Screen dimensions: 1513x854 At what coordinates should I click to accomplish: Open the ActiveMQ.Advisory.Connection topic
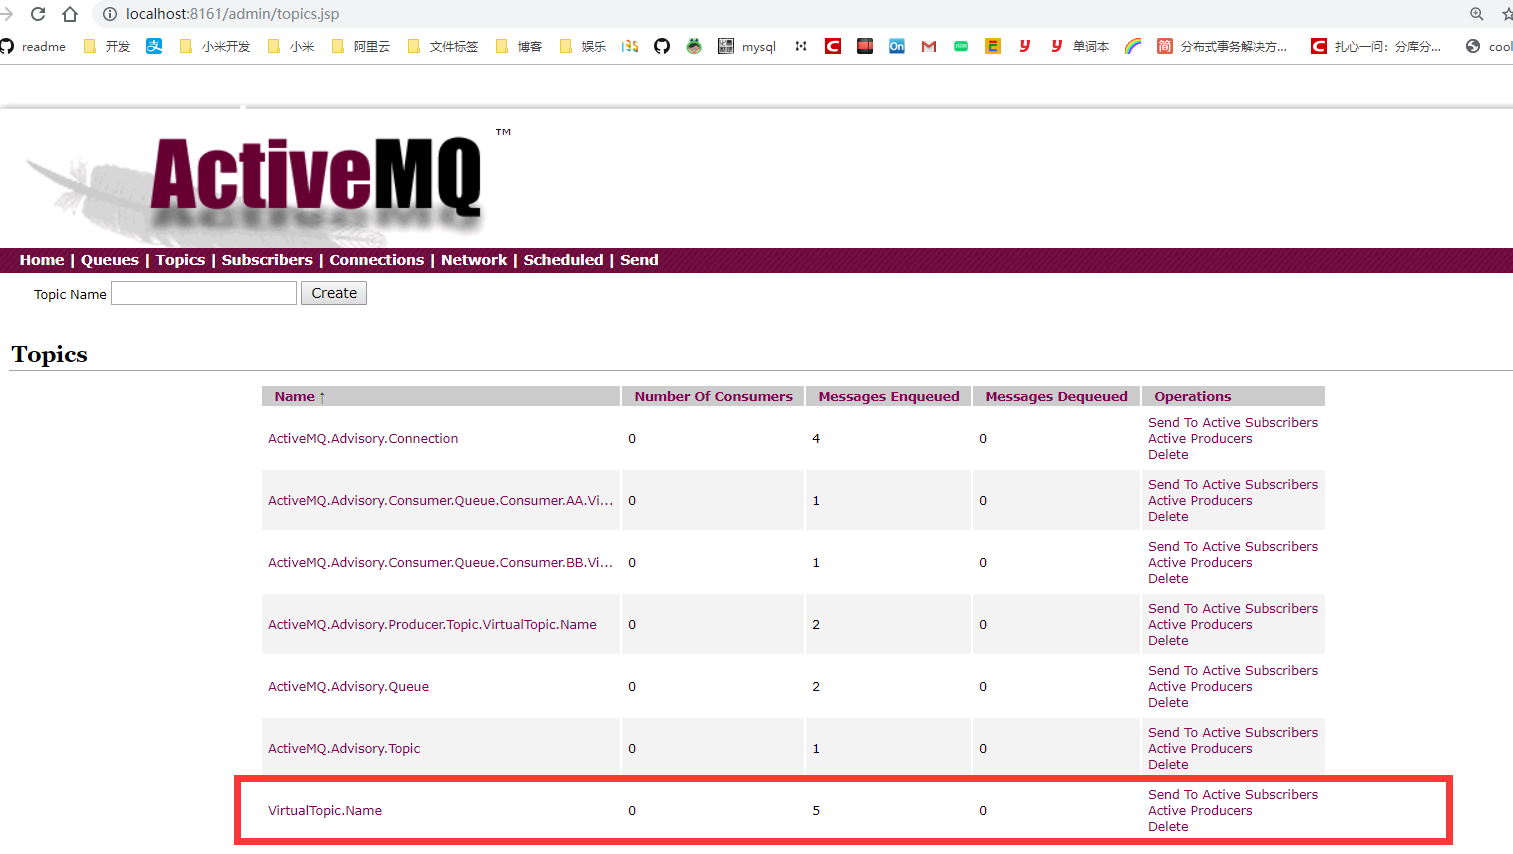click(x=363, y=439)
